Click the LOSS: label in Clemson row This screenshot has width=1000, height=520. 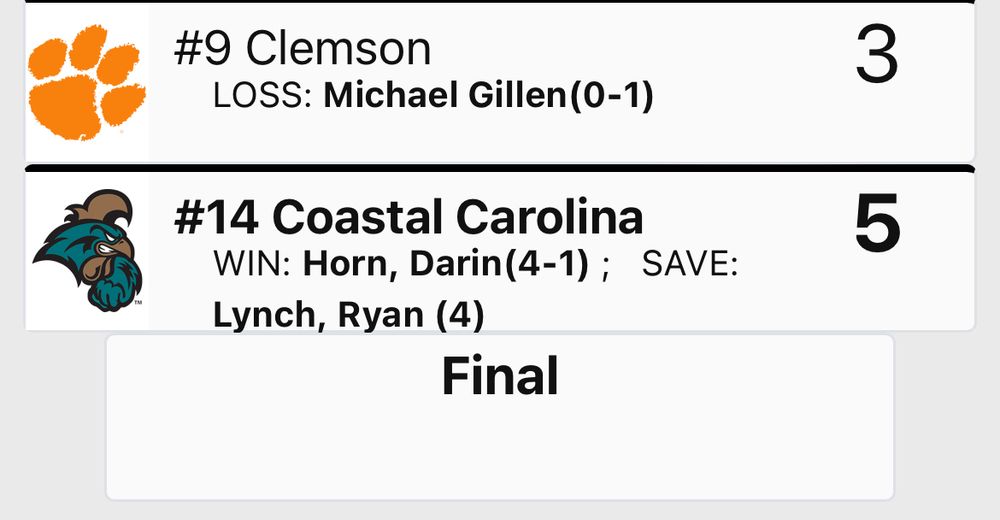coord(262,96)
